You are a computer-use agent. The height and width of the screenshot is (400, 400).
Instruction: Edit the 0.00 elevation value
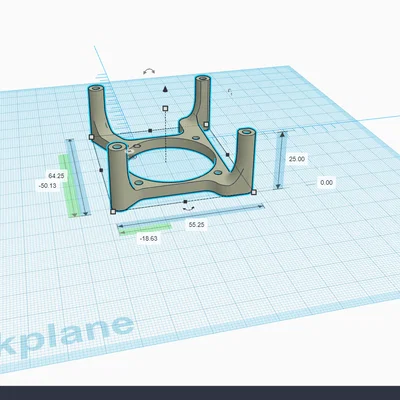(326, 183)
